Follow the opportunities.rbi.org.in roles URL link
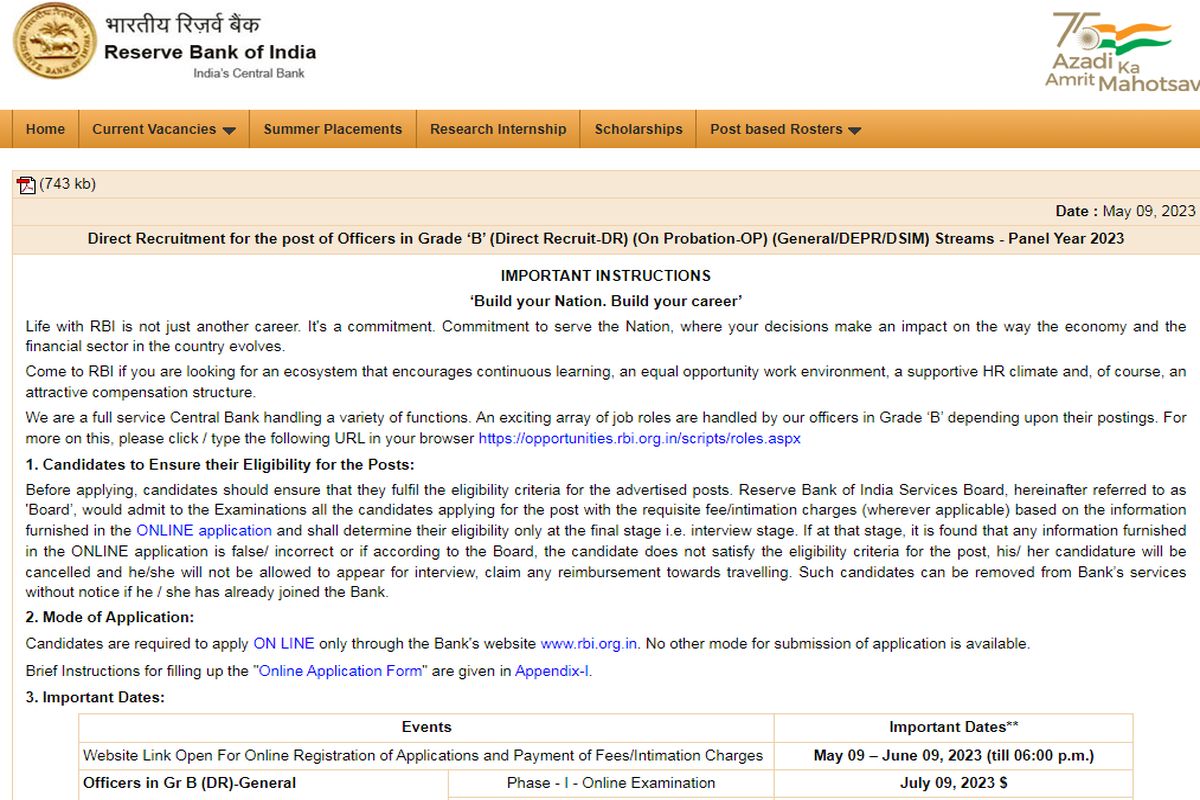The width and height of the screenshot is (1200, 800). tap(639, 438)
